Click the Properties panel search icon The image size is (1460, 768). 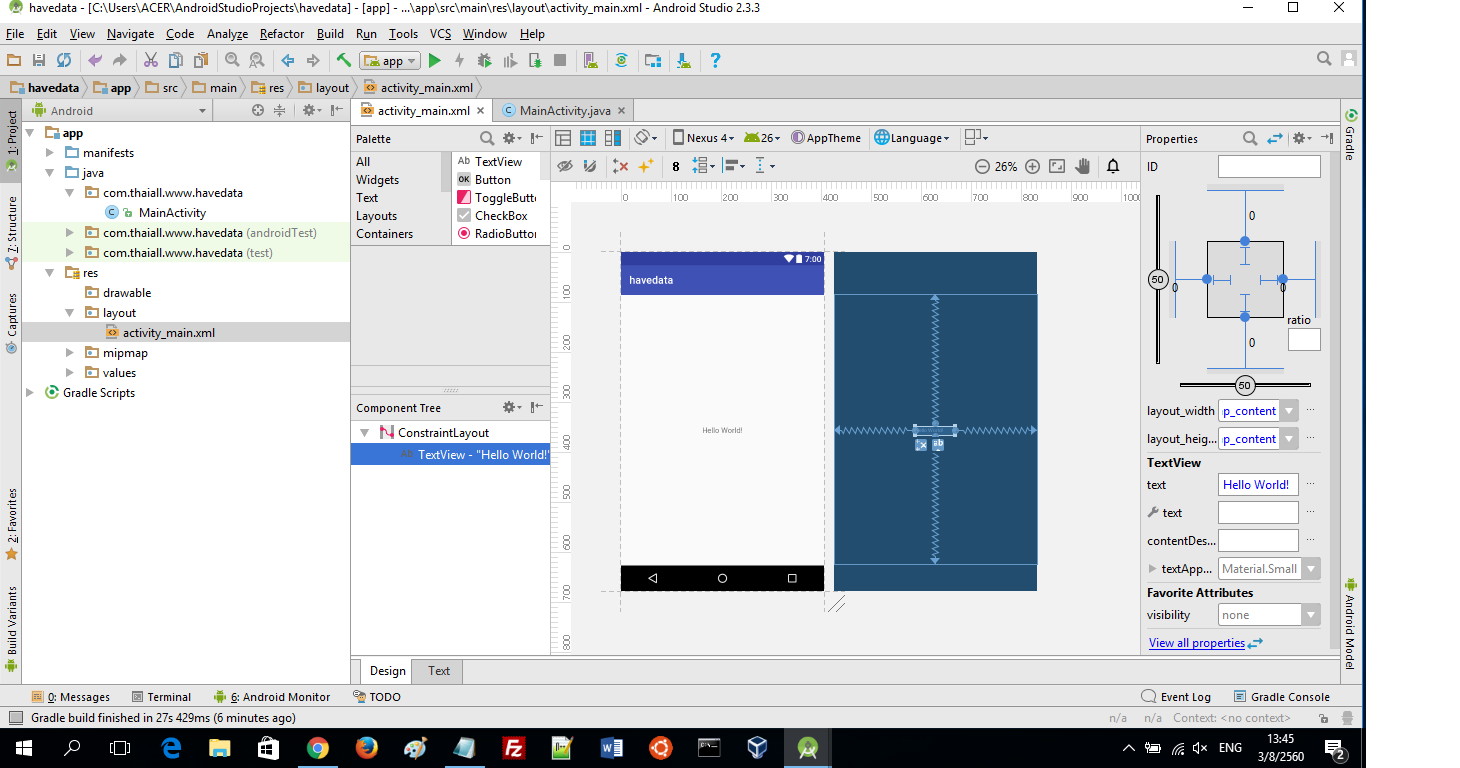1250,138
